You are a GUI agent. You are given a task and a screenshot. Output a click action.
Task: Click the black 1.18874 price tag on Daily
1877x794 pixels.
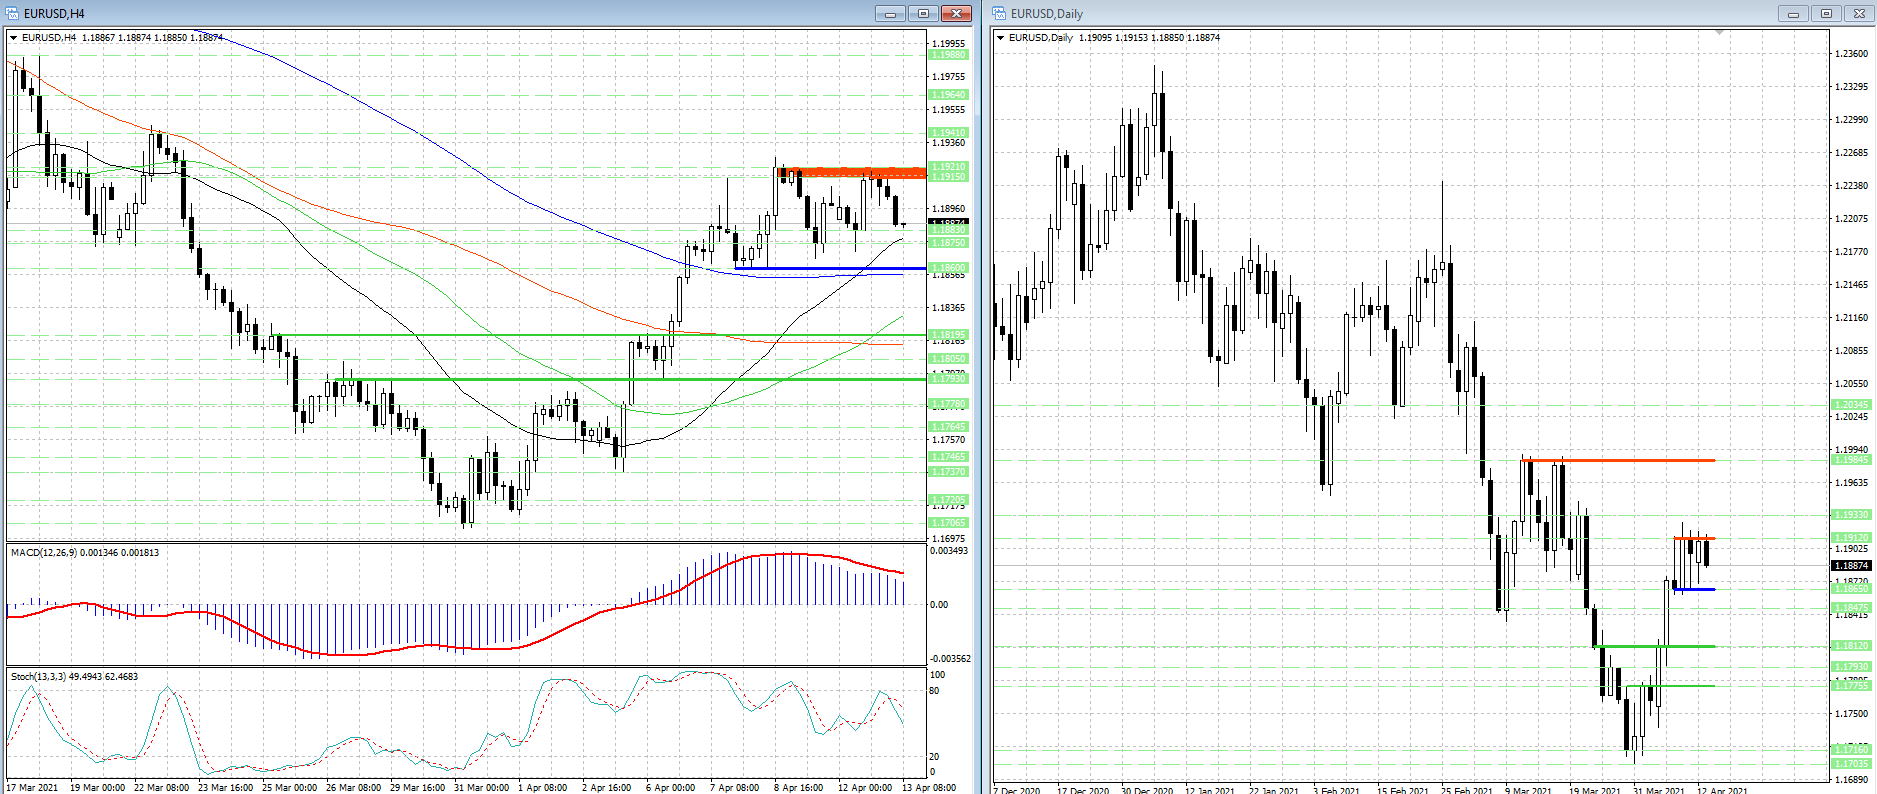[1851, 566]
